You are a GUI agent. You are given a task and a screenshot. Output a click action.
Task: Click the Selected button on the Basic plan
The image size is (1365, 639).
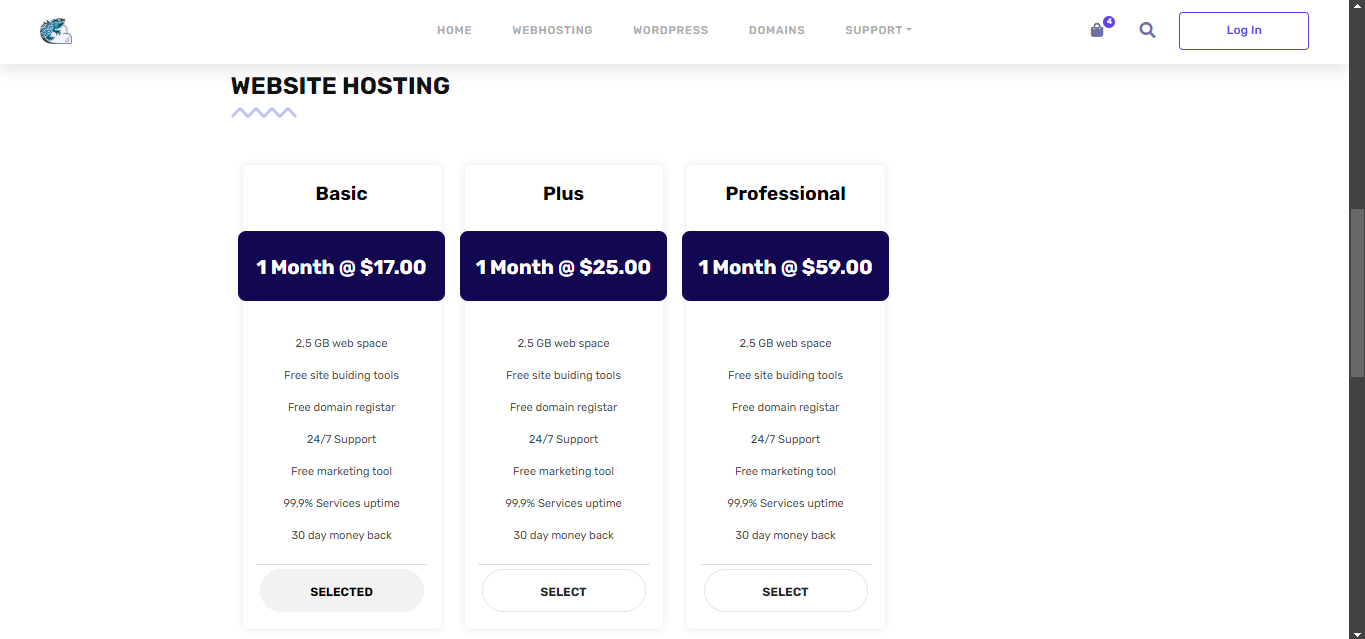[341, 591]
